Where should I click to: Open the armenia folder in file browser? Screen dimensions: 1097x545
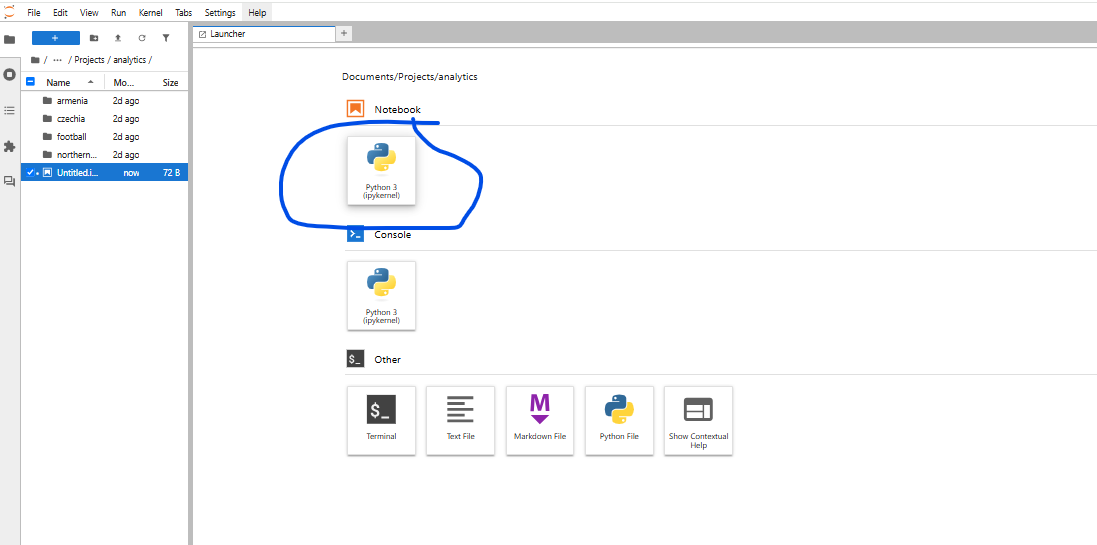[x=72, y=101]
